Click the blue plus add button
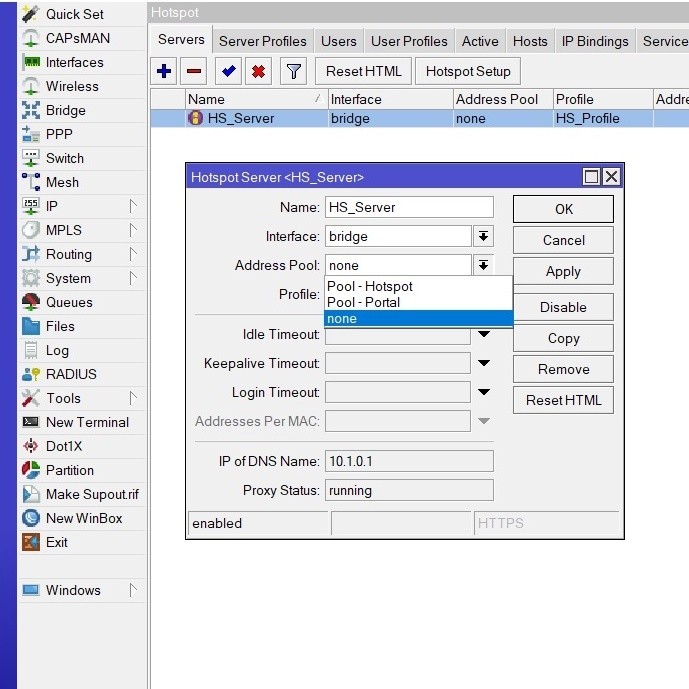The height and width of the screenshot is (689, 689). tap(163, 71)
